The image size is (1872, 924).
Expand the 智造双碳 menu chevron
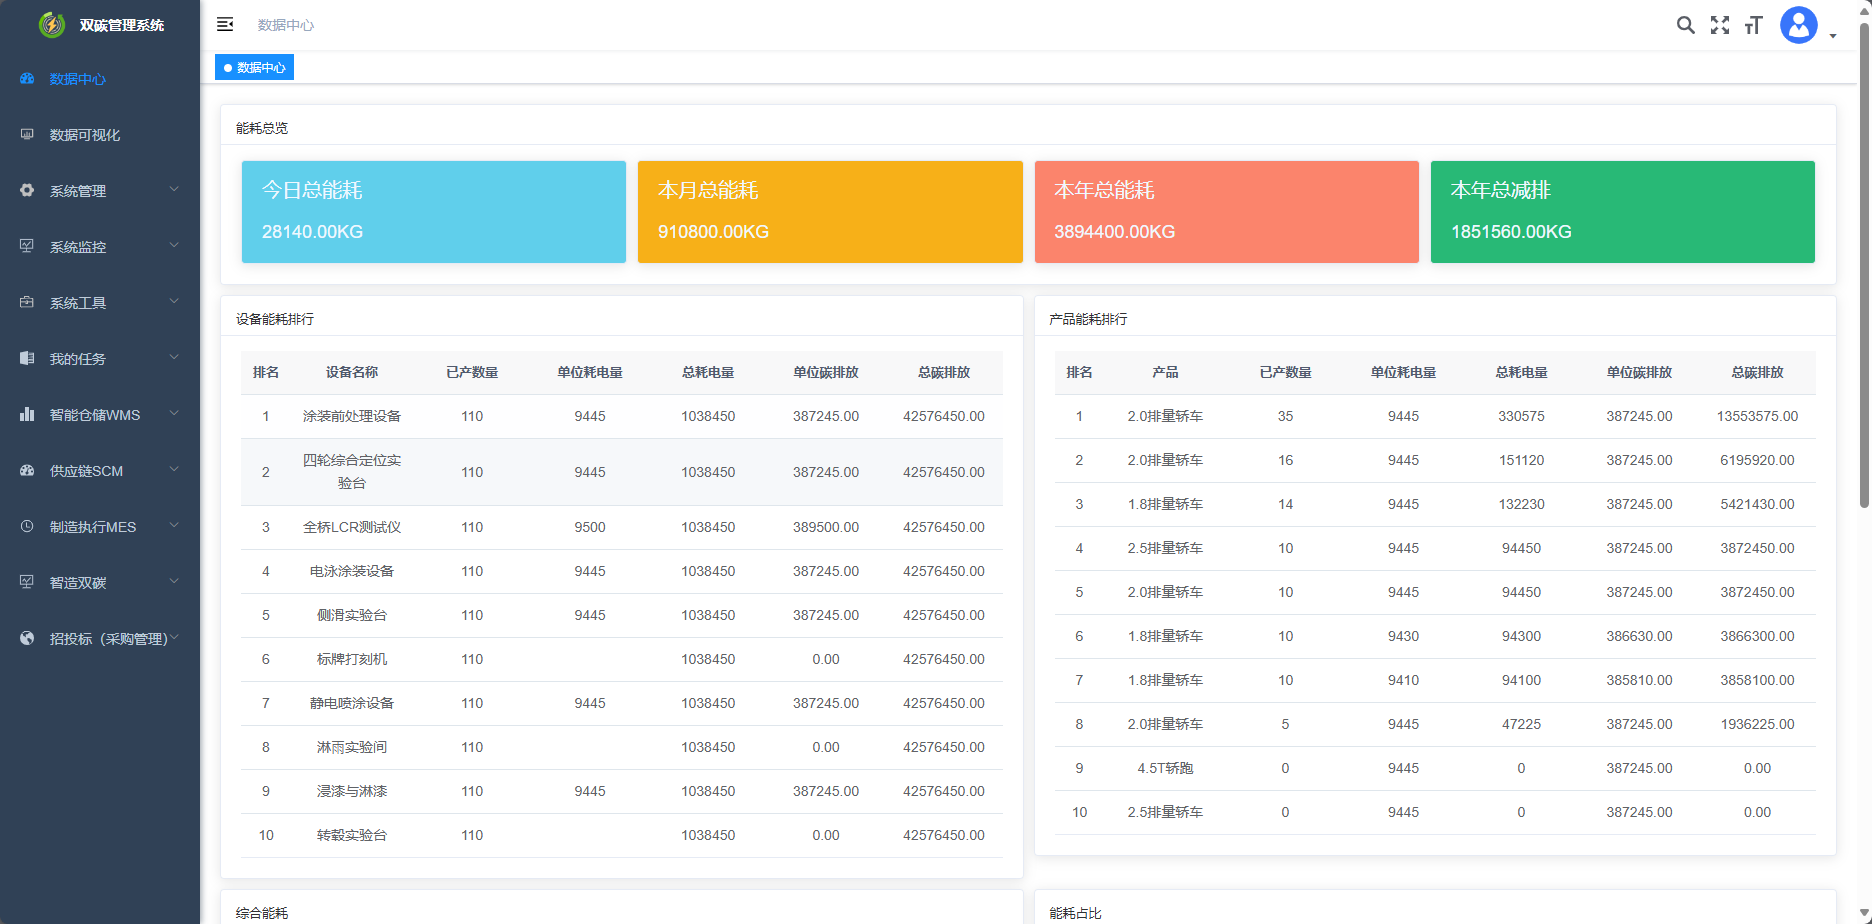pos(174,581)
